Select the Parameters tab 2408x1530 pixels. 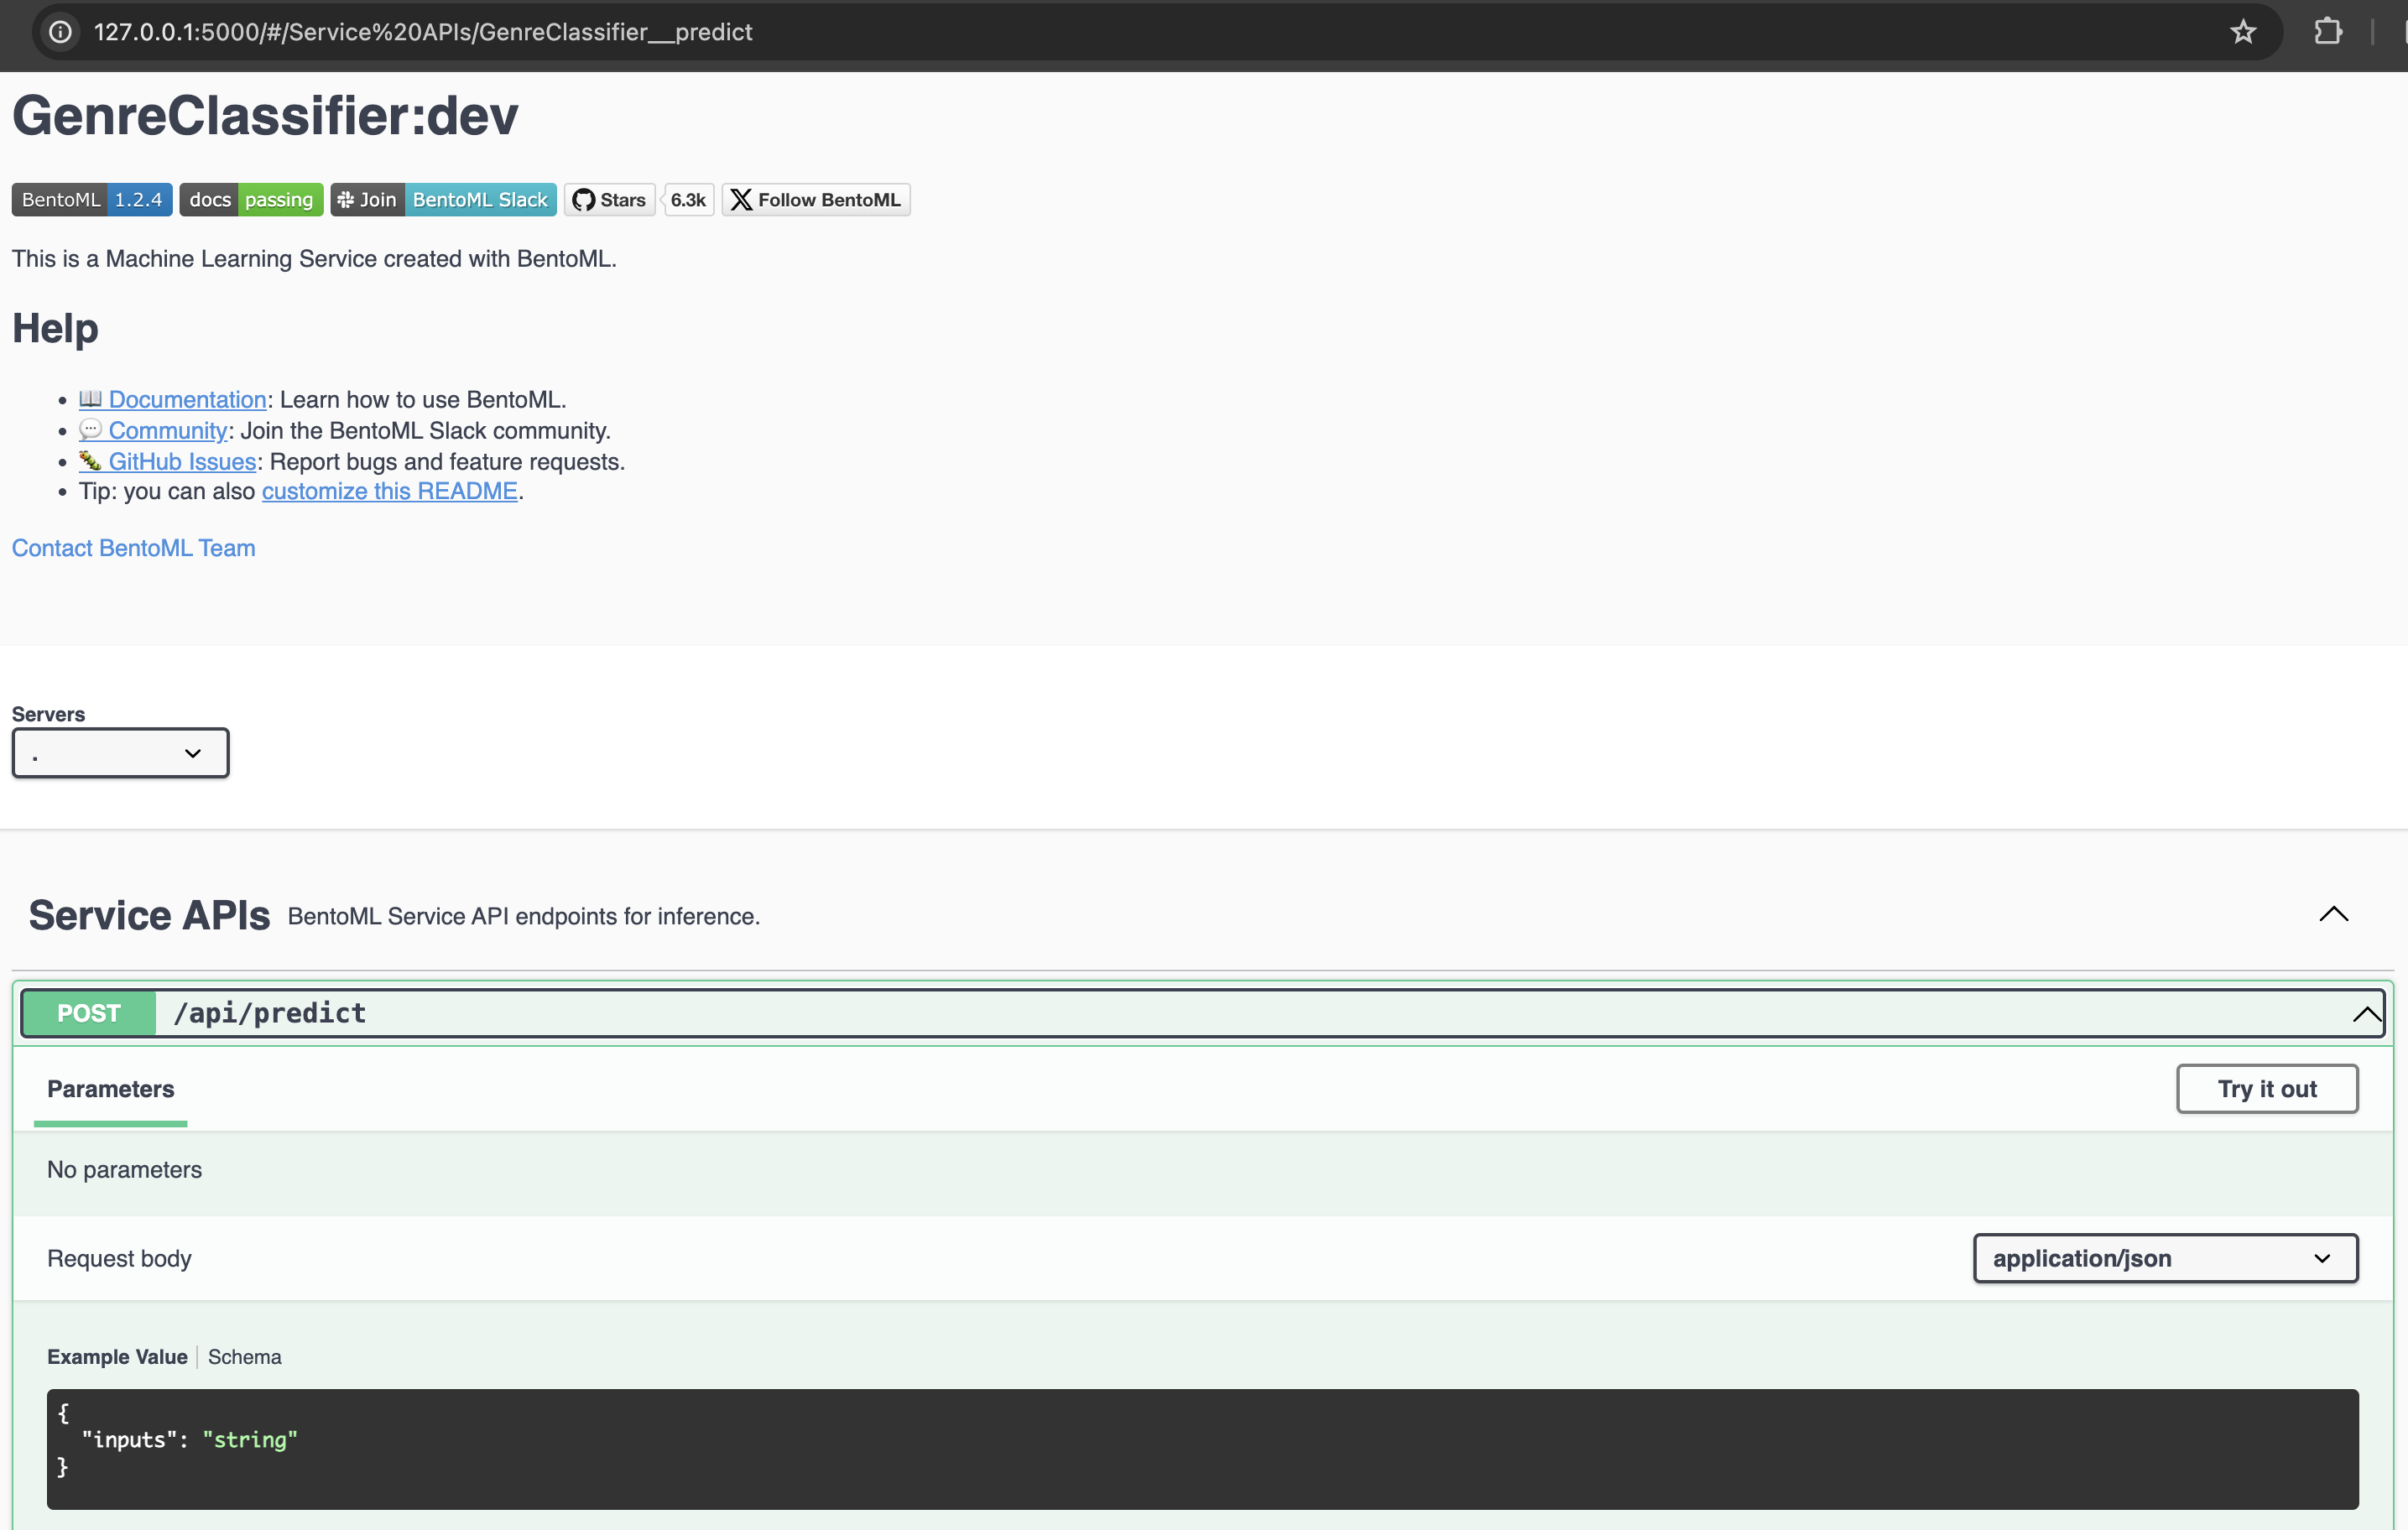click(x=111, y=1089)
